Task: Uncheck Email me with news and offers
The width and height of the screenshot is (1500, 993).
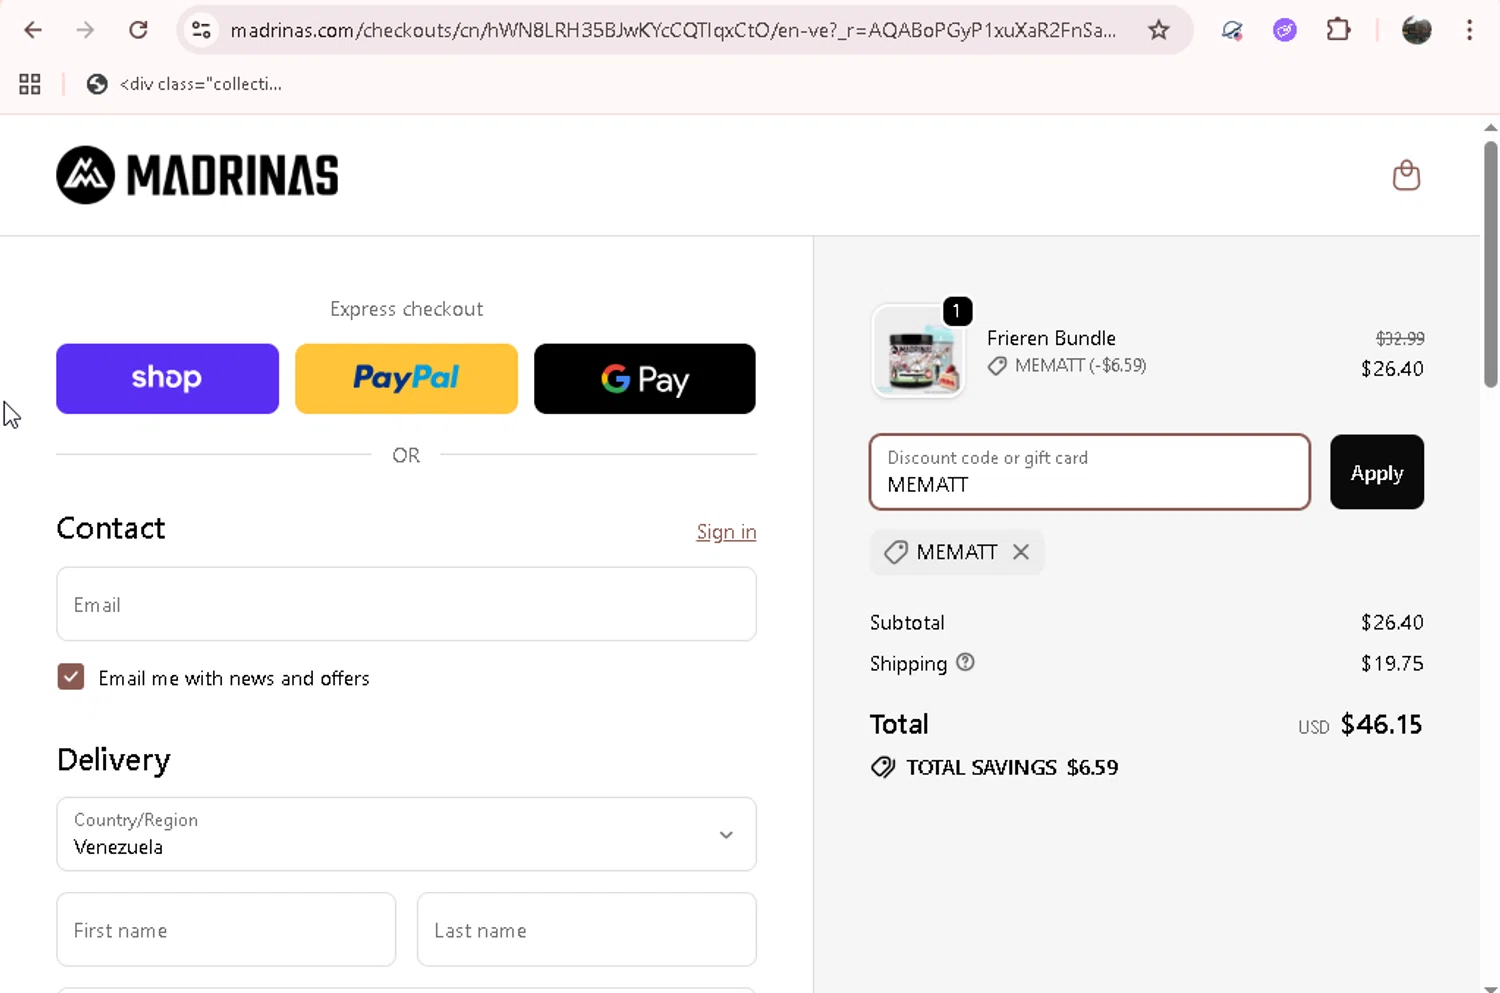Action: (x=71, y=677)
